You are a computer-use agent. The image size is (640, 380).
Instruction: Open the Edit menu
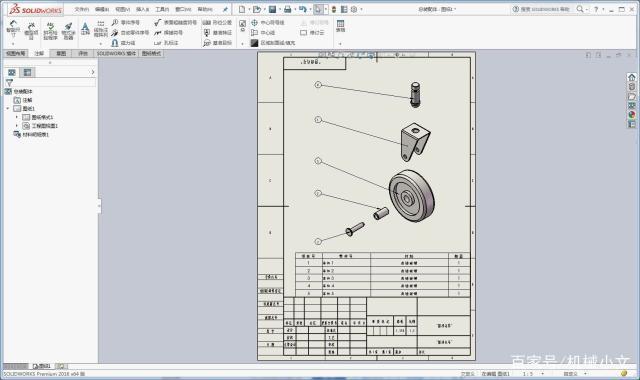click(102, 9)
